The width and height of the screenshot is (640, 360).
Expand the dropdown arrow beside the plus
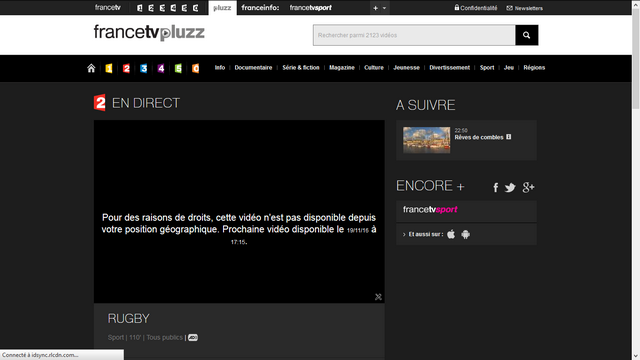(384, 8)
